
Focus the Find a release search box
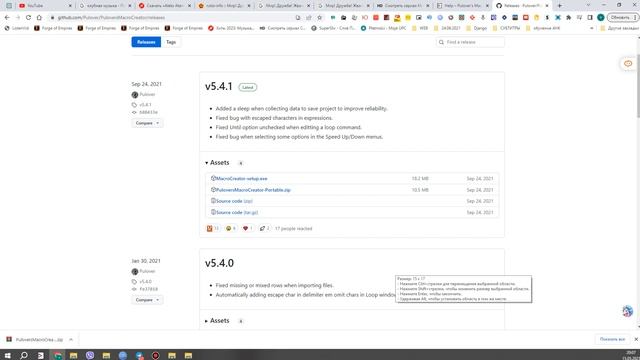pos(470,42)
